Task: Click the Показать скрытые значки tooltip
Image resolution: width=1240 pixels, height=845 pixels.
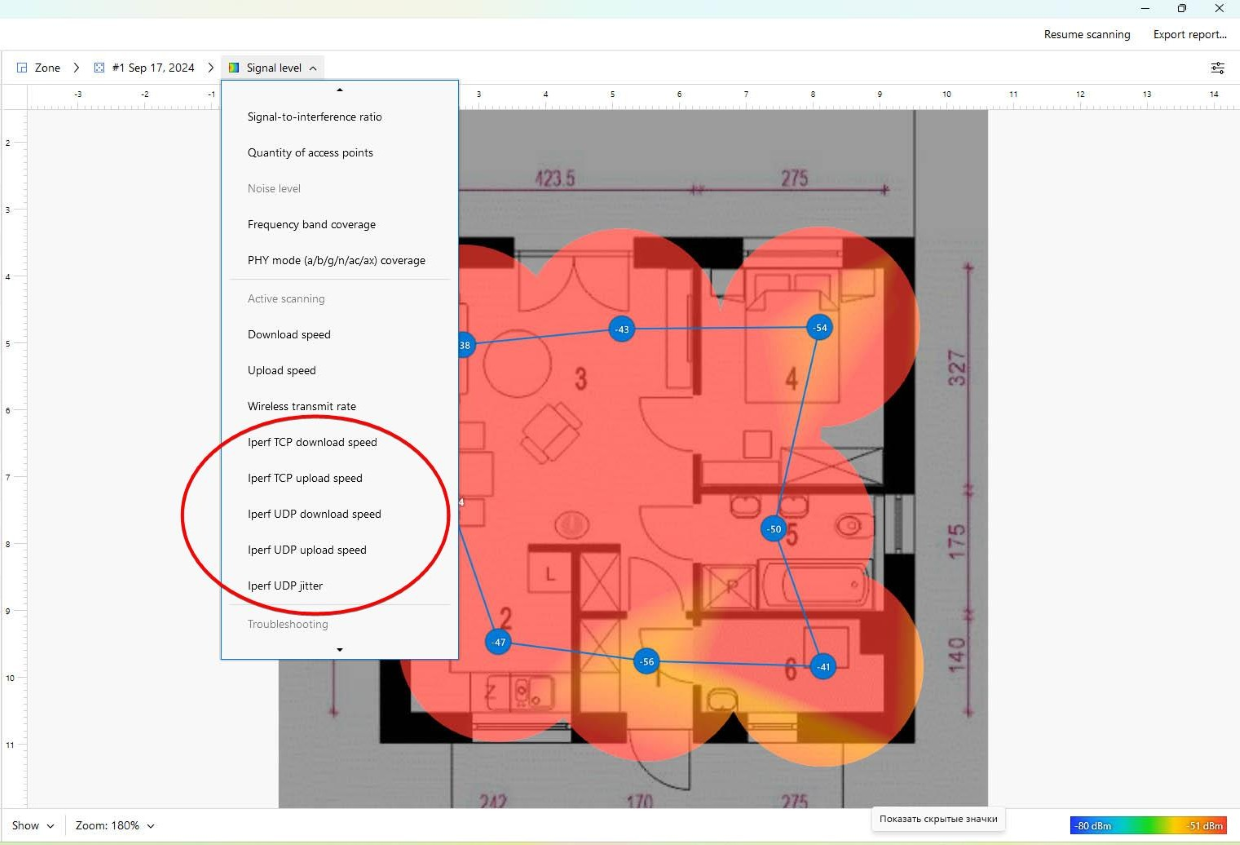Action: tap(938, 819)
